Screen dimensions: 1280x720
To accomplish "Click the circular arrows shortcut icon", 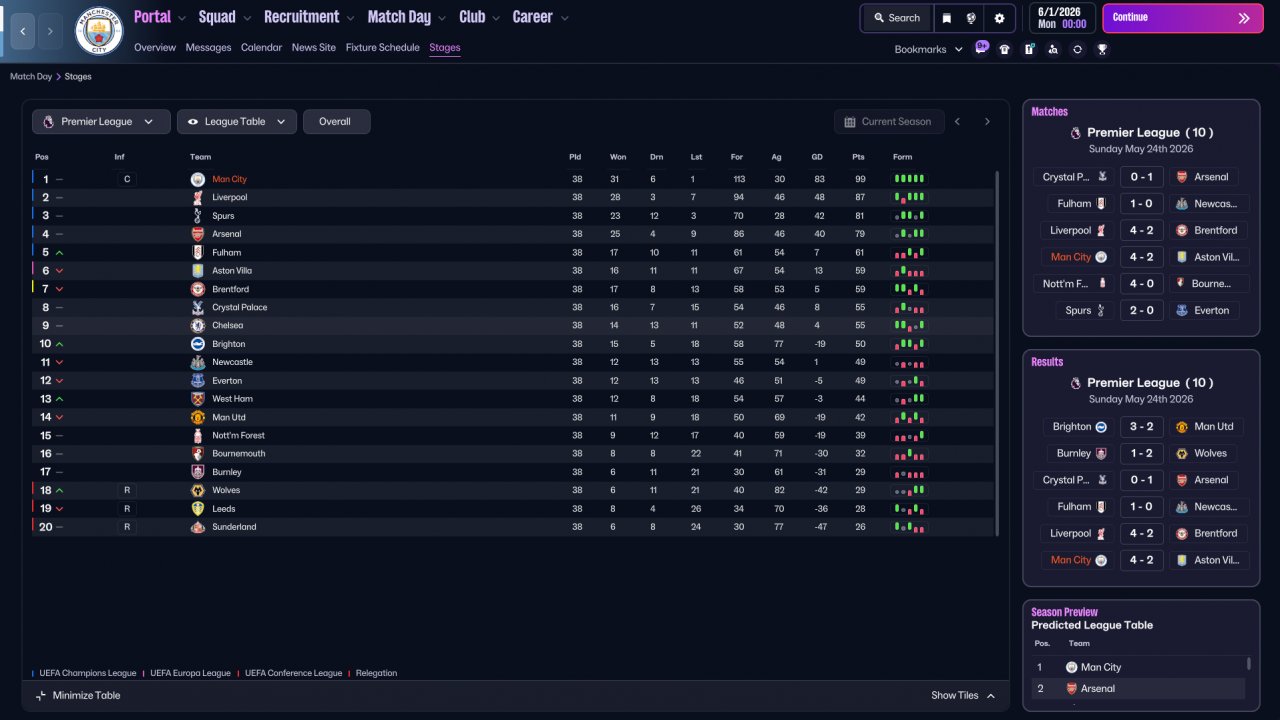I will click(x=1077, y=49).
